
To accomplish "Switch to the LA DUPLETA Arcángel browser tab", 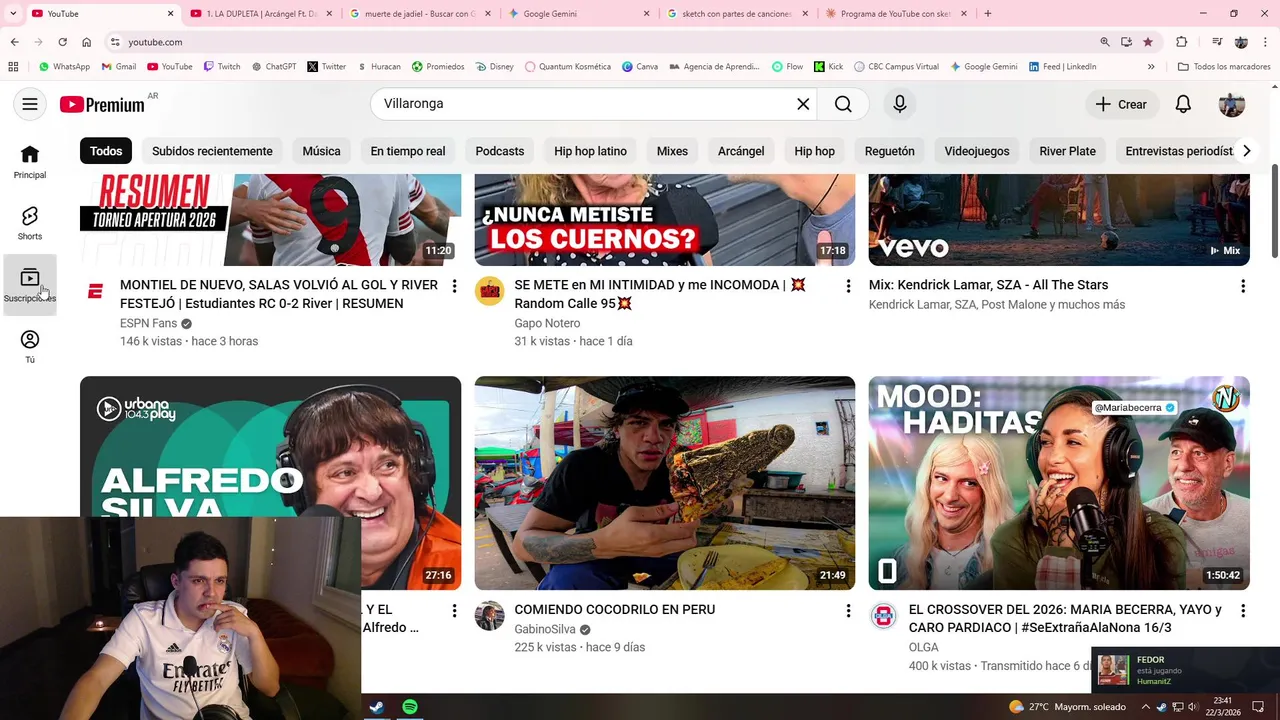I will click(x=260, y=14).
